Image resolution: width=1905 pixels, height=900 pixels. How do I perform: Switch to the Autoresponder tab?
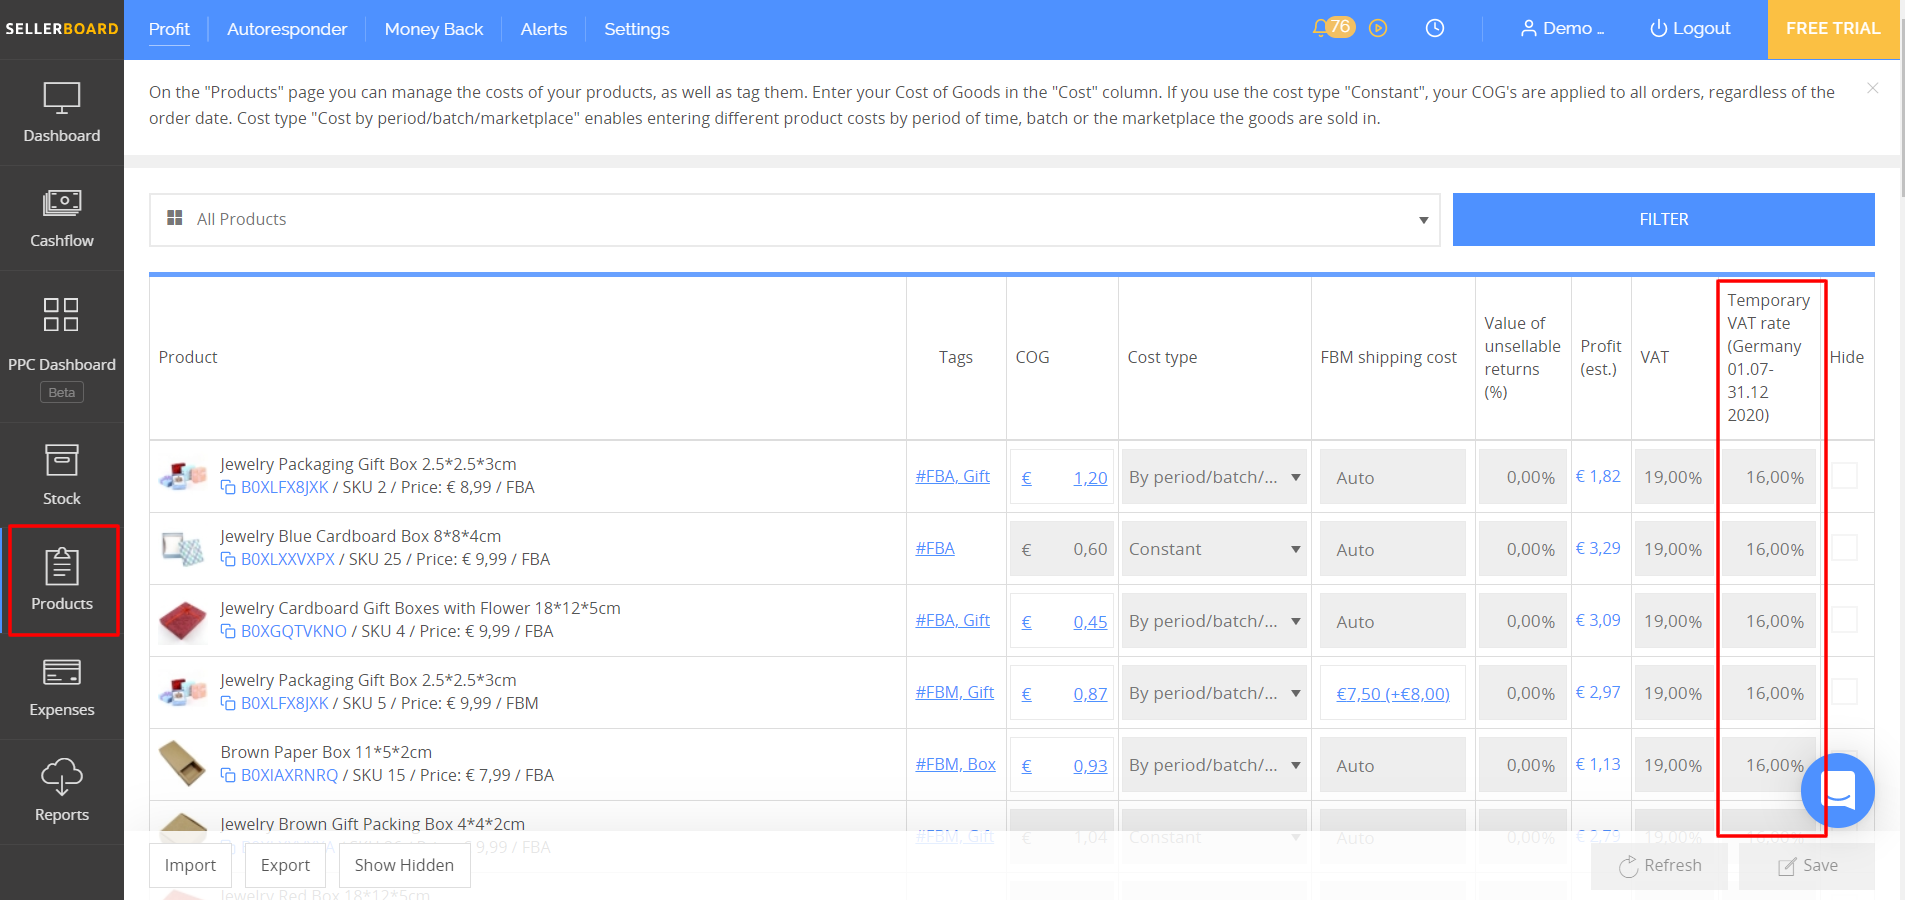click(x=287, y=29)
